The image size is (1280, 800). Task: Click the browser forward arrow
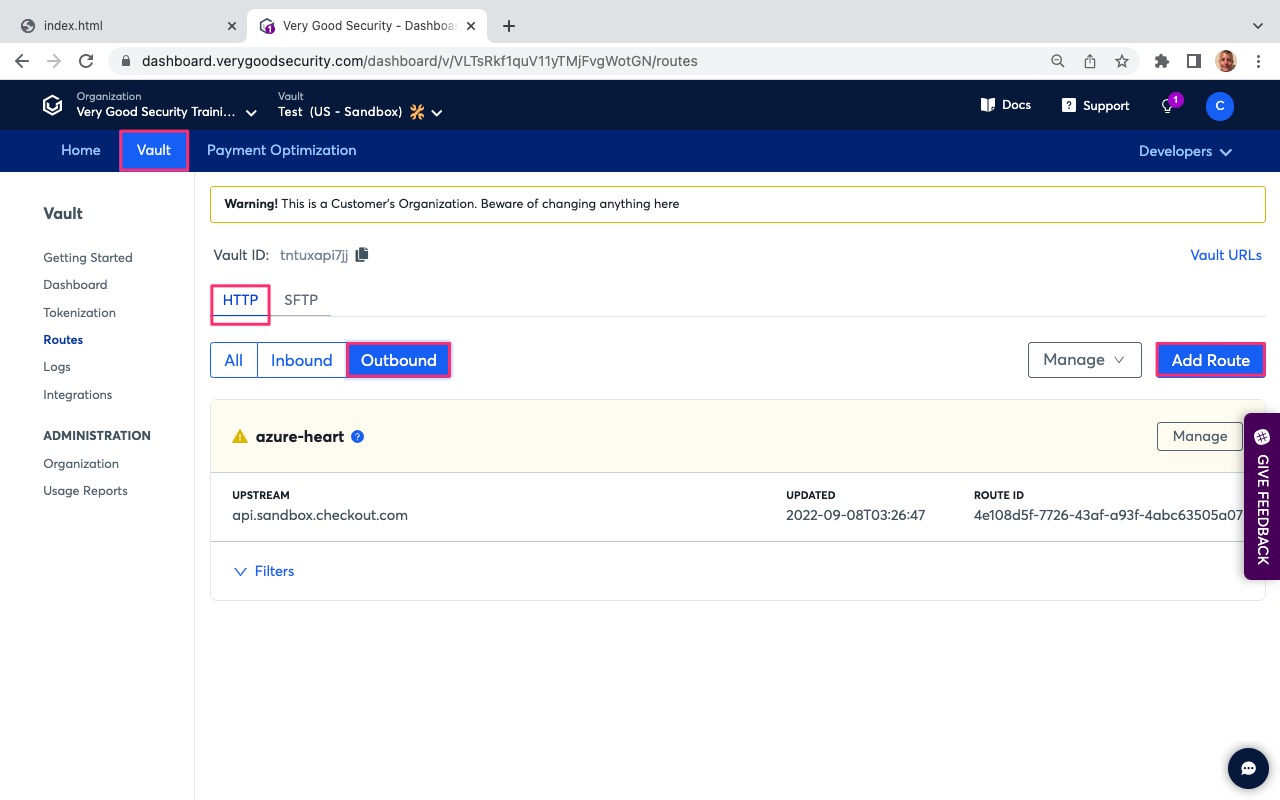54,61
